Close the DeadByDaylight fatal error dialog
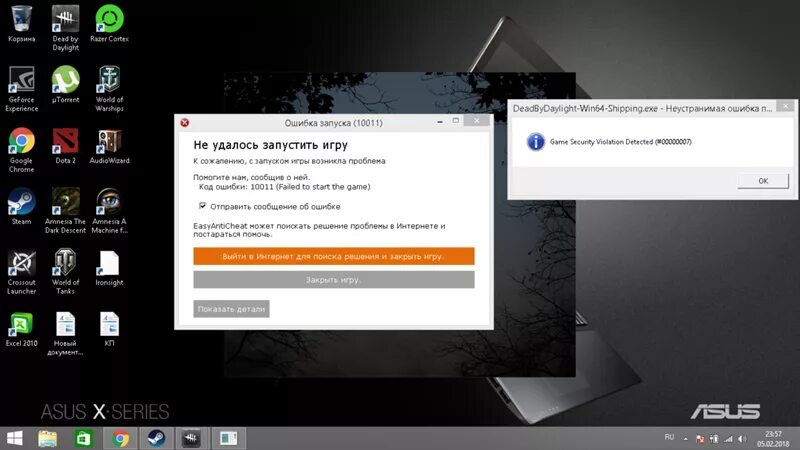The width and height of the screenshot is (800, 450). click(786, 106)
